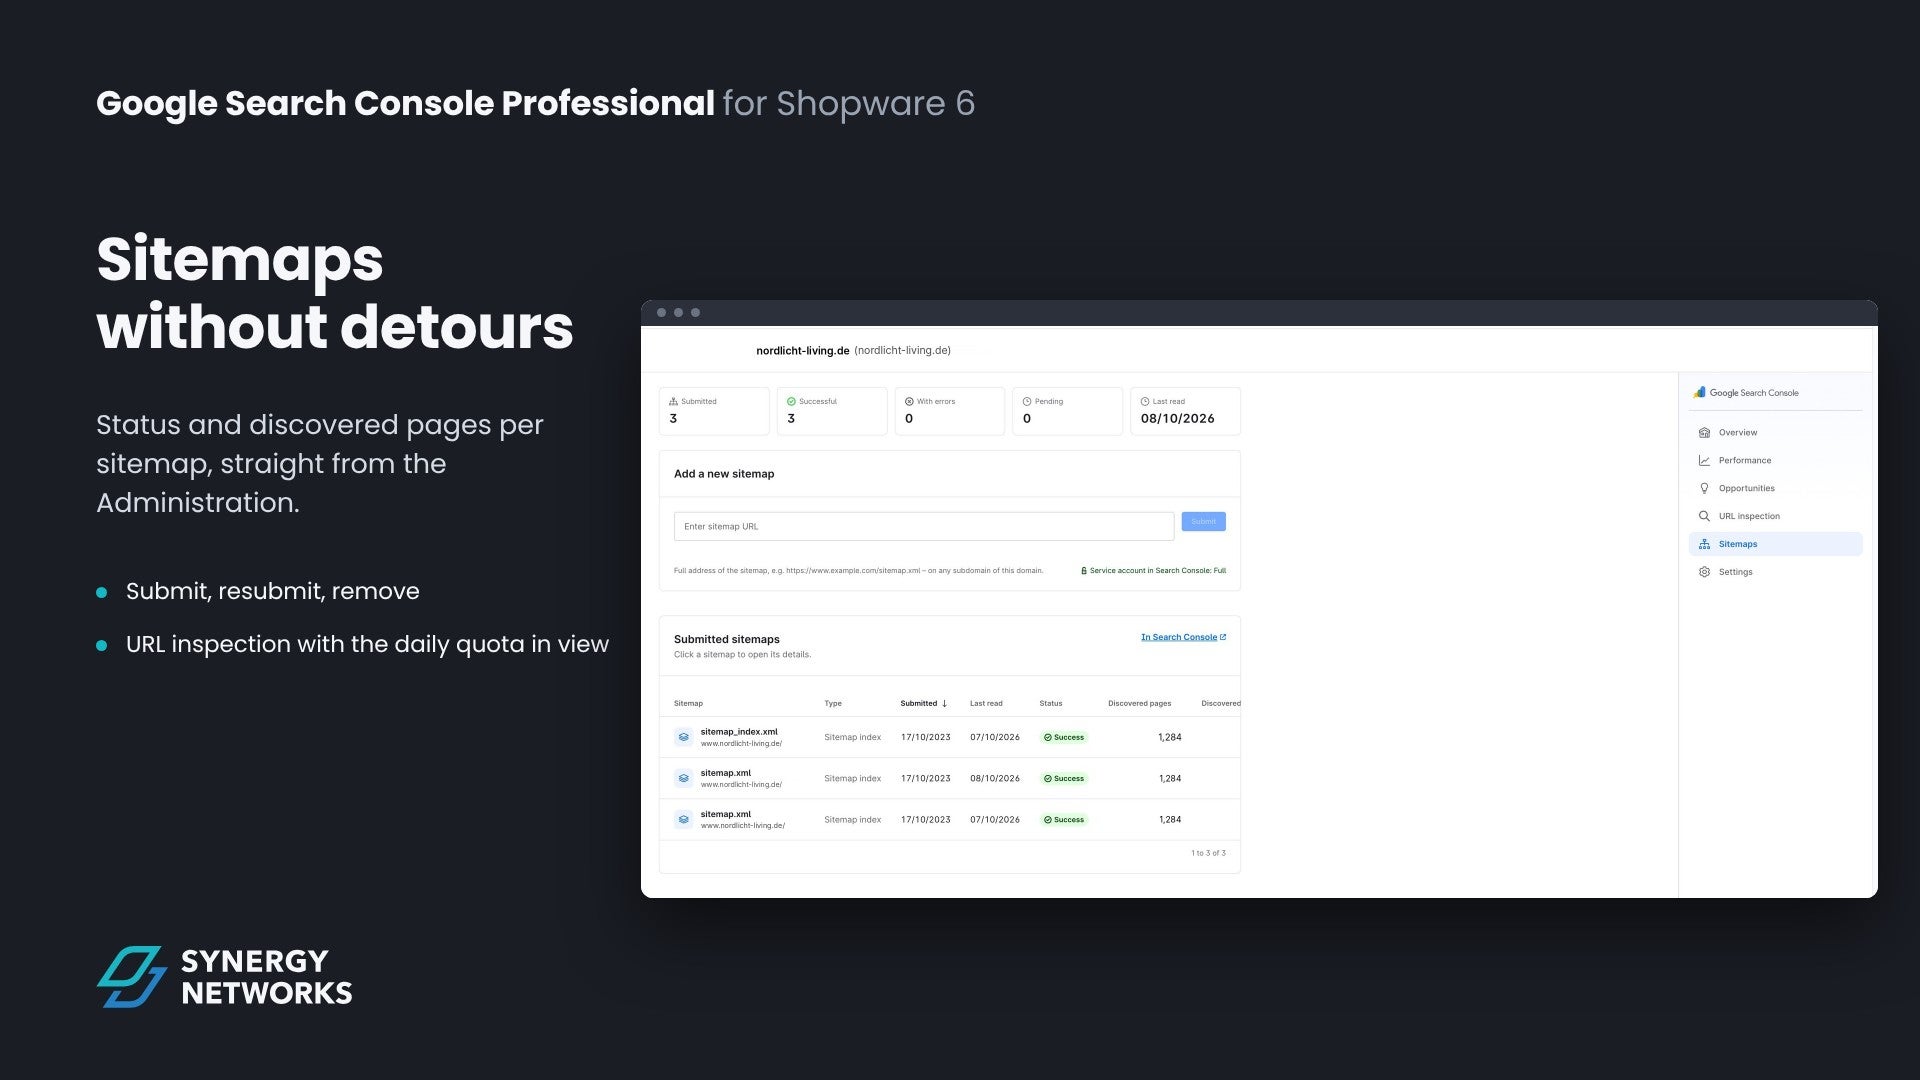
Task: Click Success badge in sitemap_index.xml row
Action: pyautogui.click(x=1064, y=738)
